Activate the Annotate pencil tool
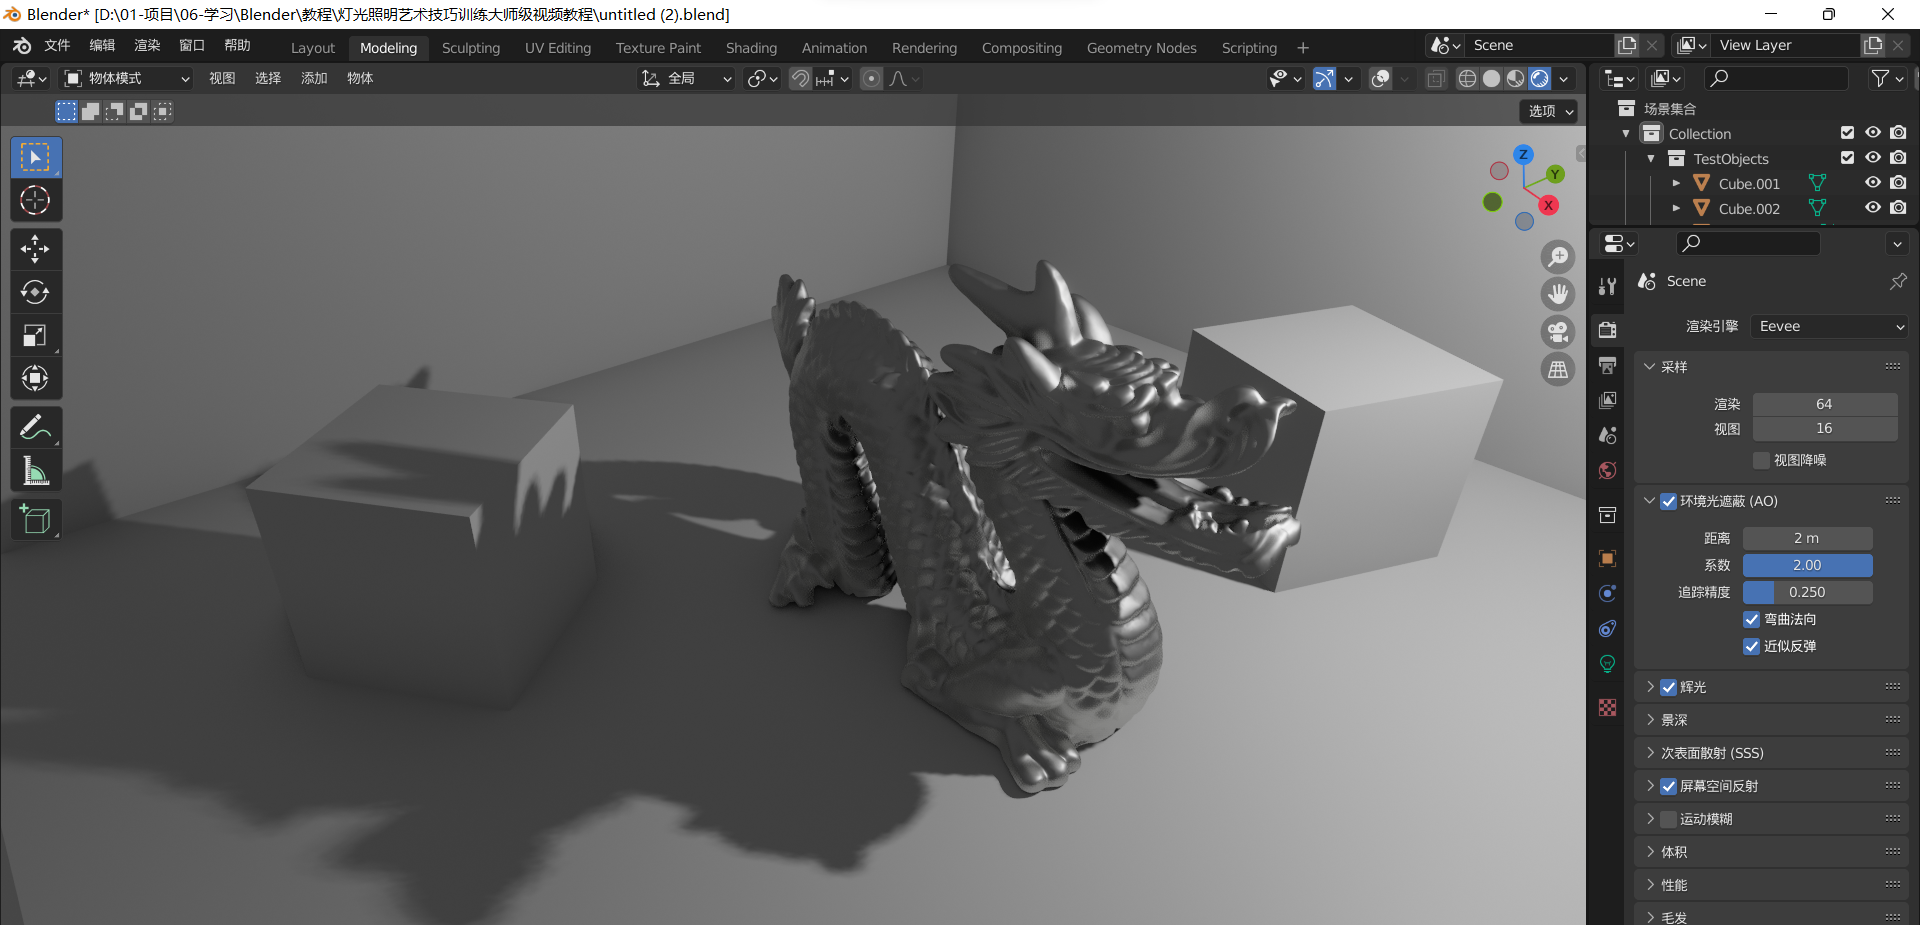Screen dimensions: 1920x925 click(35, 427)
